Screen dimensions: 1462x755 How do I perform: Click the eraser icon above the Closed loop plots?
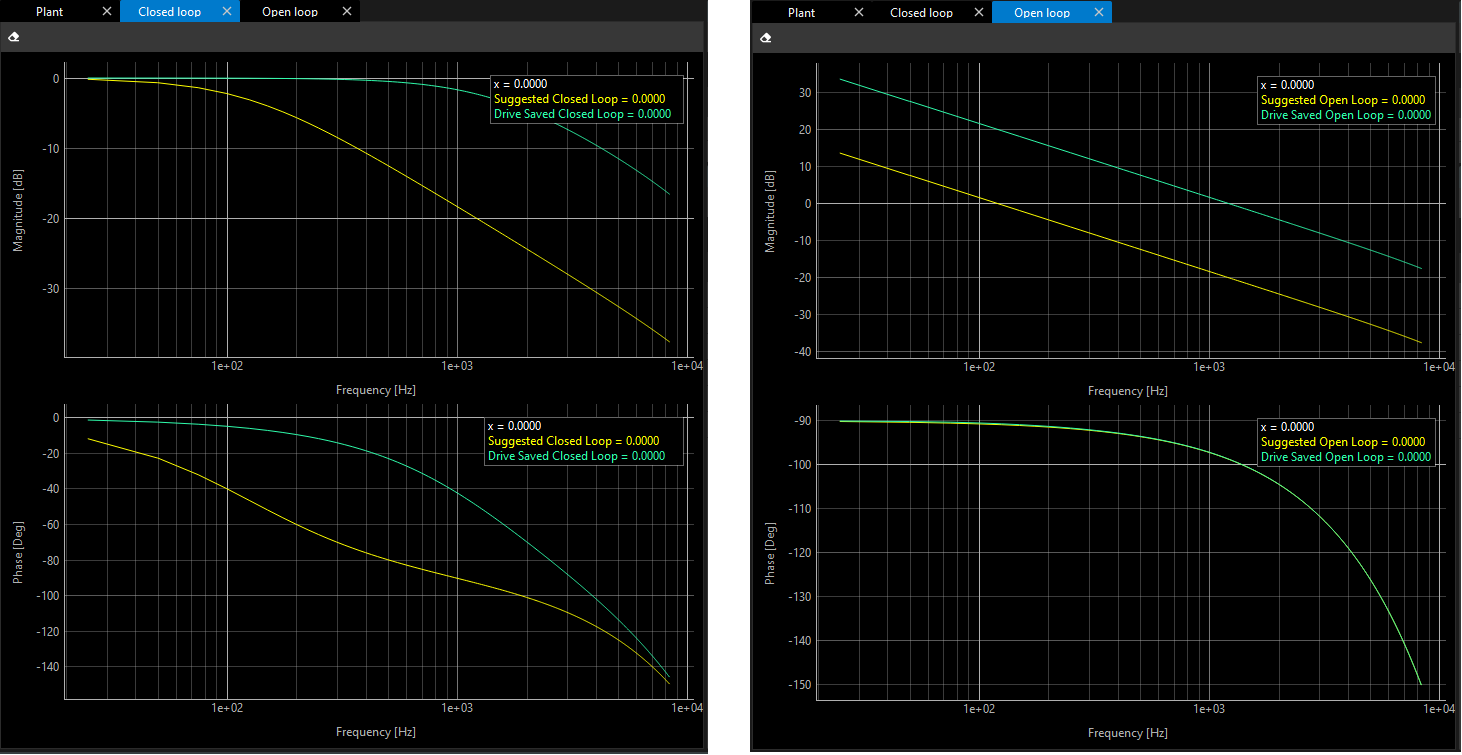(13, 36)
